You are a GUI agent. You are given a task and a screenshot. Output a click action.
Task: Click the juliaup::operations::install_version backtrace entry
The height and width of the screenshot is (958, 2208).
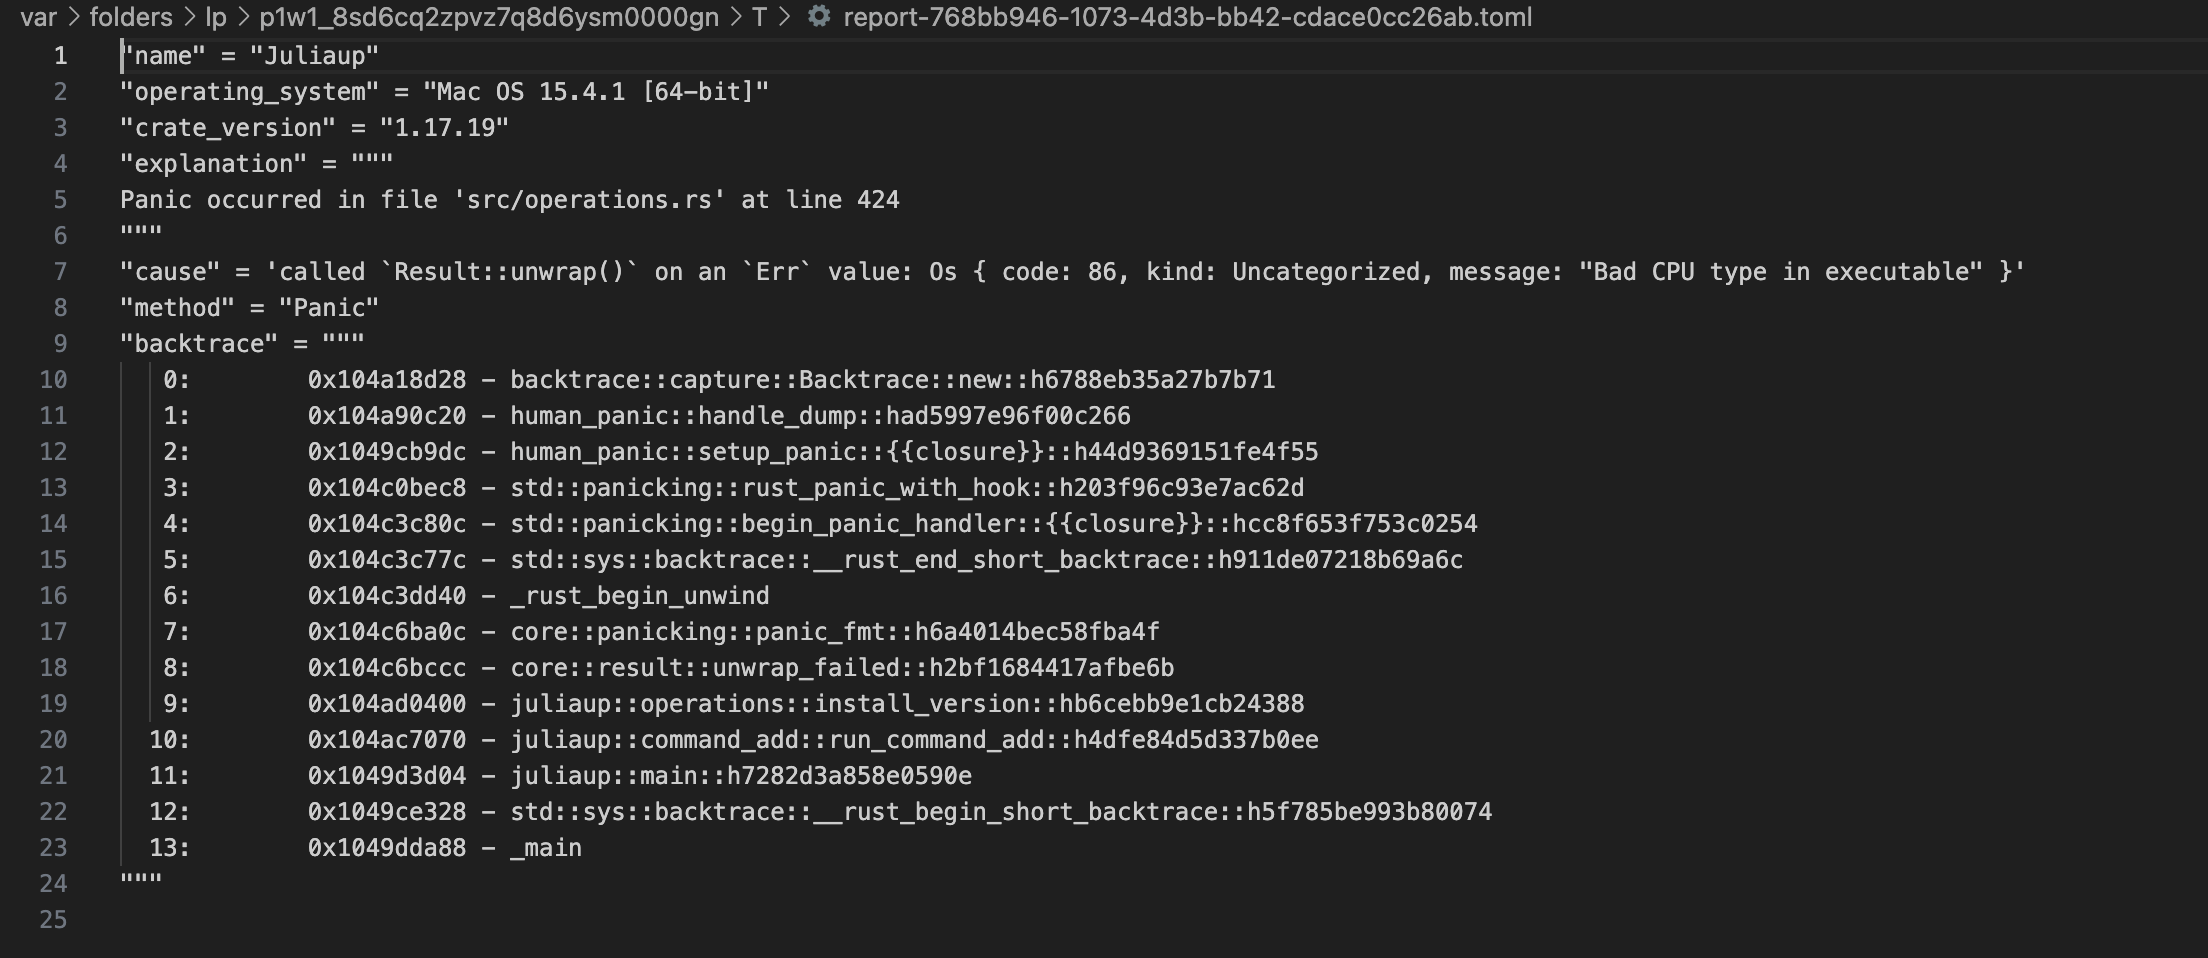[906, 704]
